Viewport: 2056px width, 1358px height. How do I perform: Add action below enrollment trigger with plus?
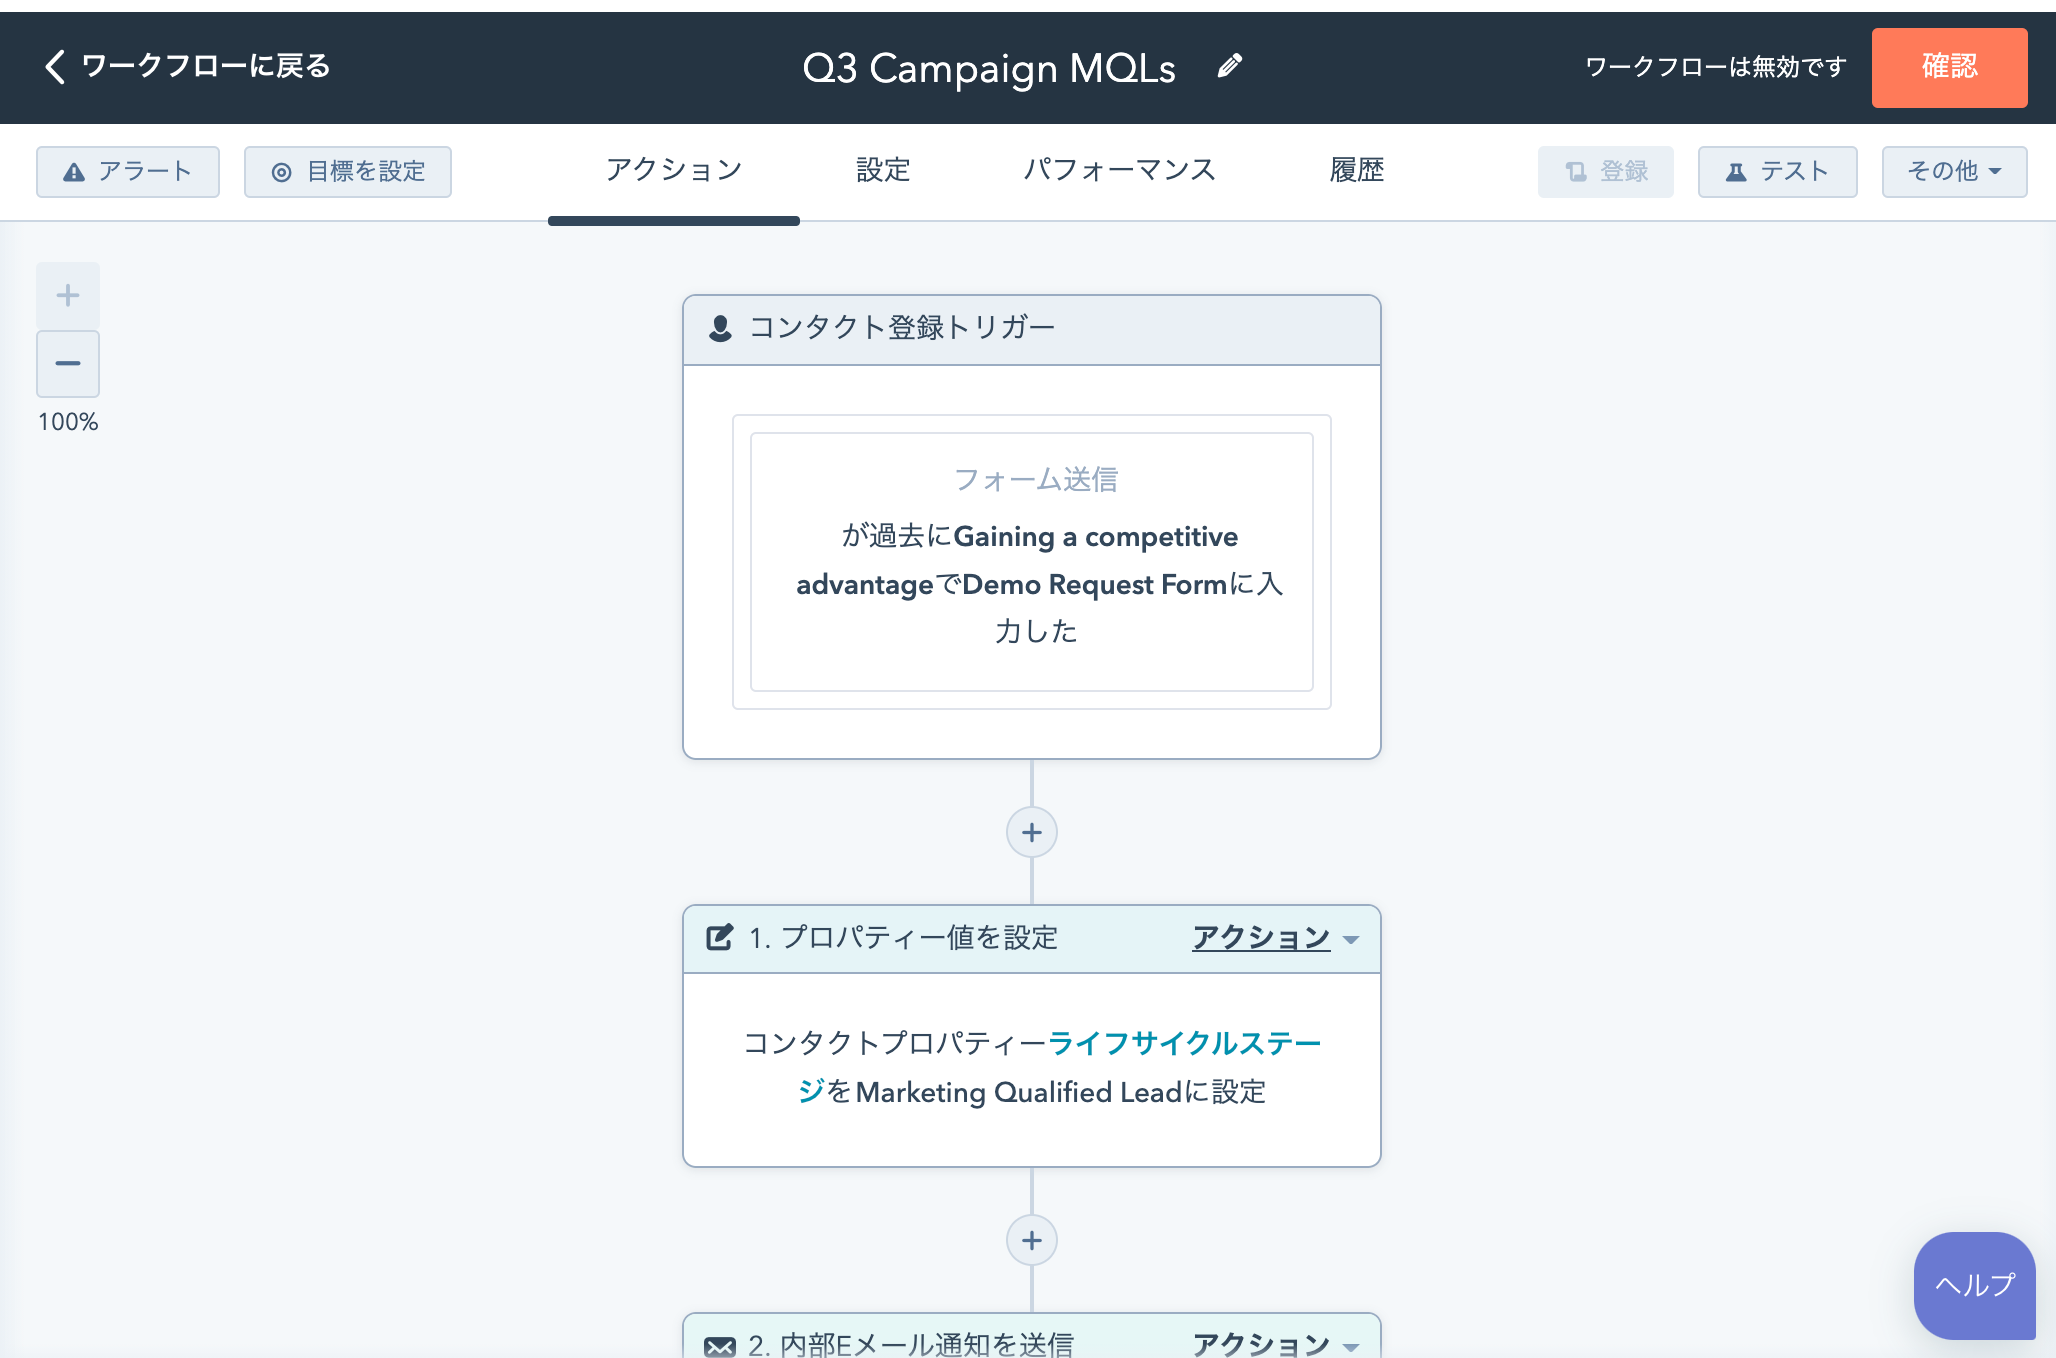1032,832
